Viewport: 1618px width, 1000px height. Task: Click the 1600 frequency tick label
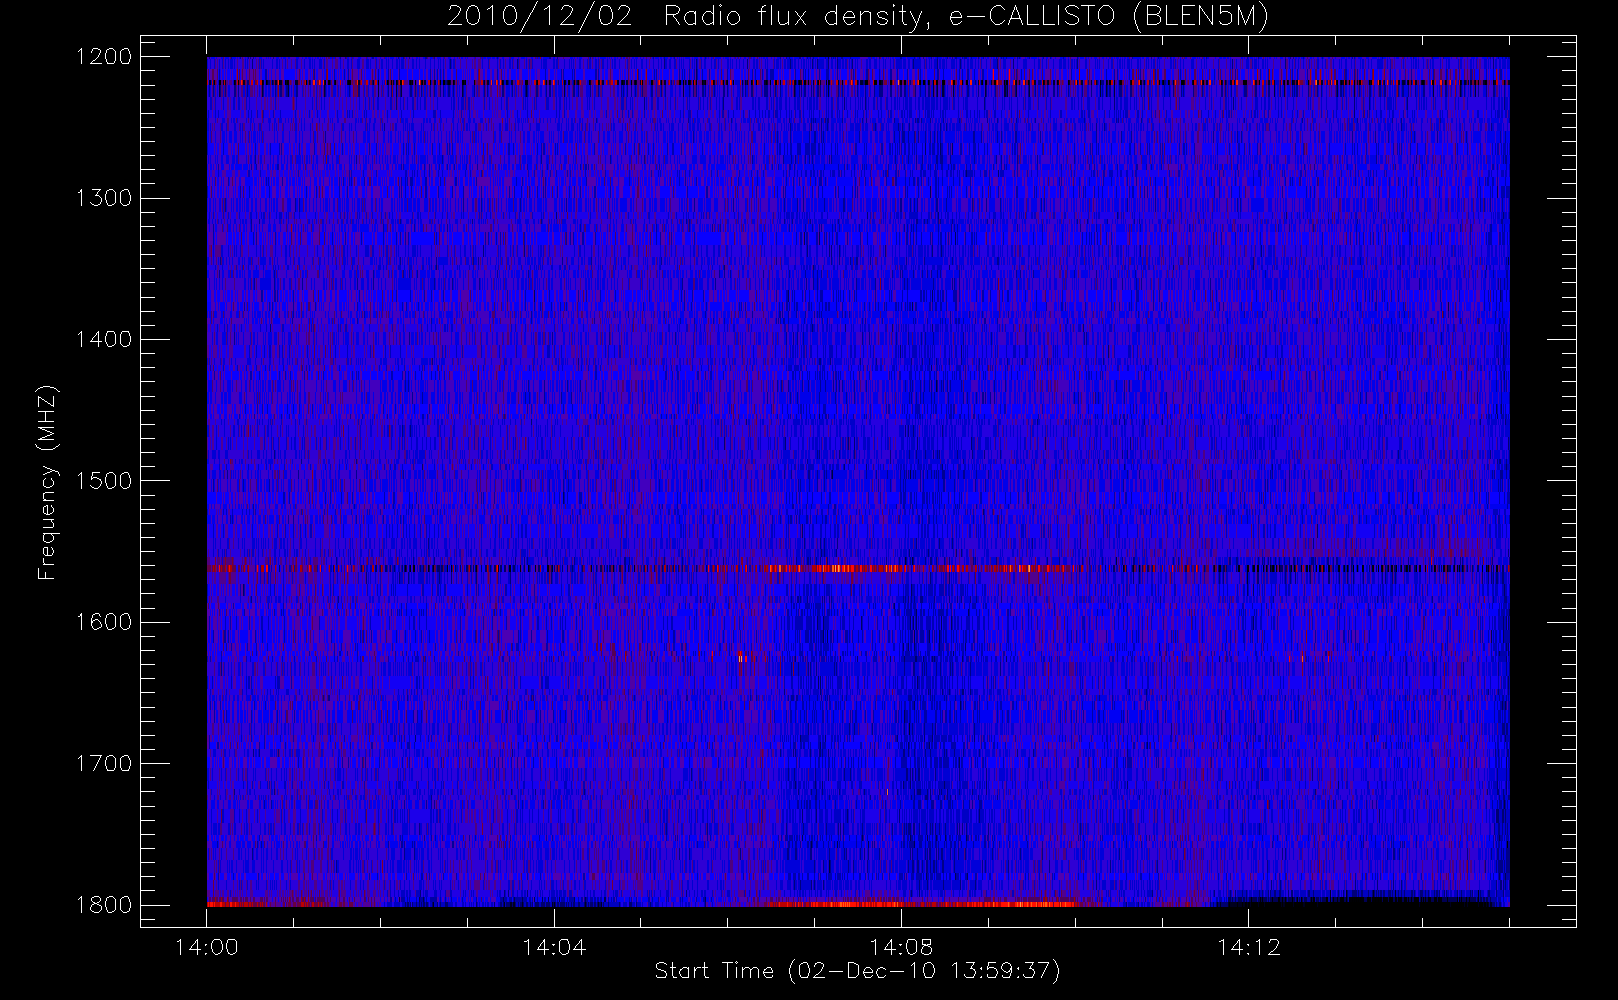point(104,622)
